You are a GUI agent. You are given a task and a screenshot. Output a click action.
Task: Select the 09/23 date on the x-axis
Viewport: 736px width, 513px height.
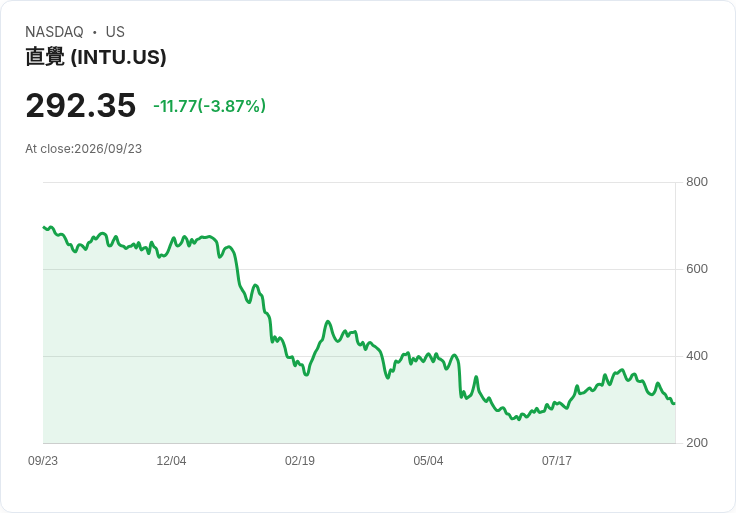click(x=43, y=460)
